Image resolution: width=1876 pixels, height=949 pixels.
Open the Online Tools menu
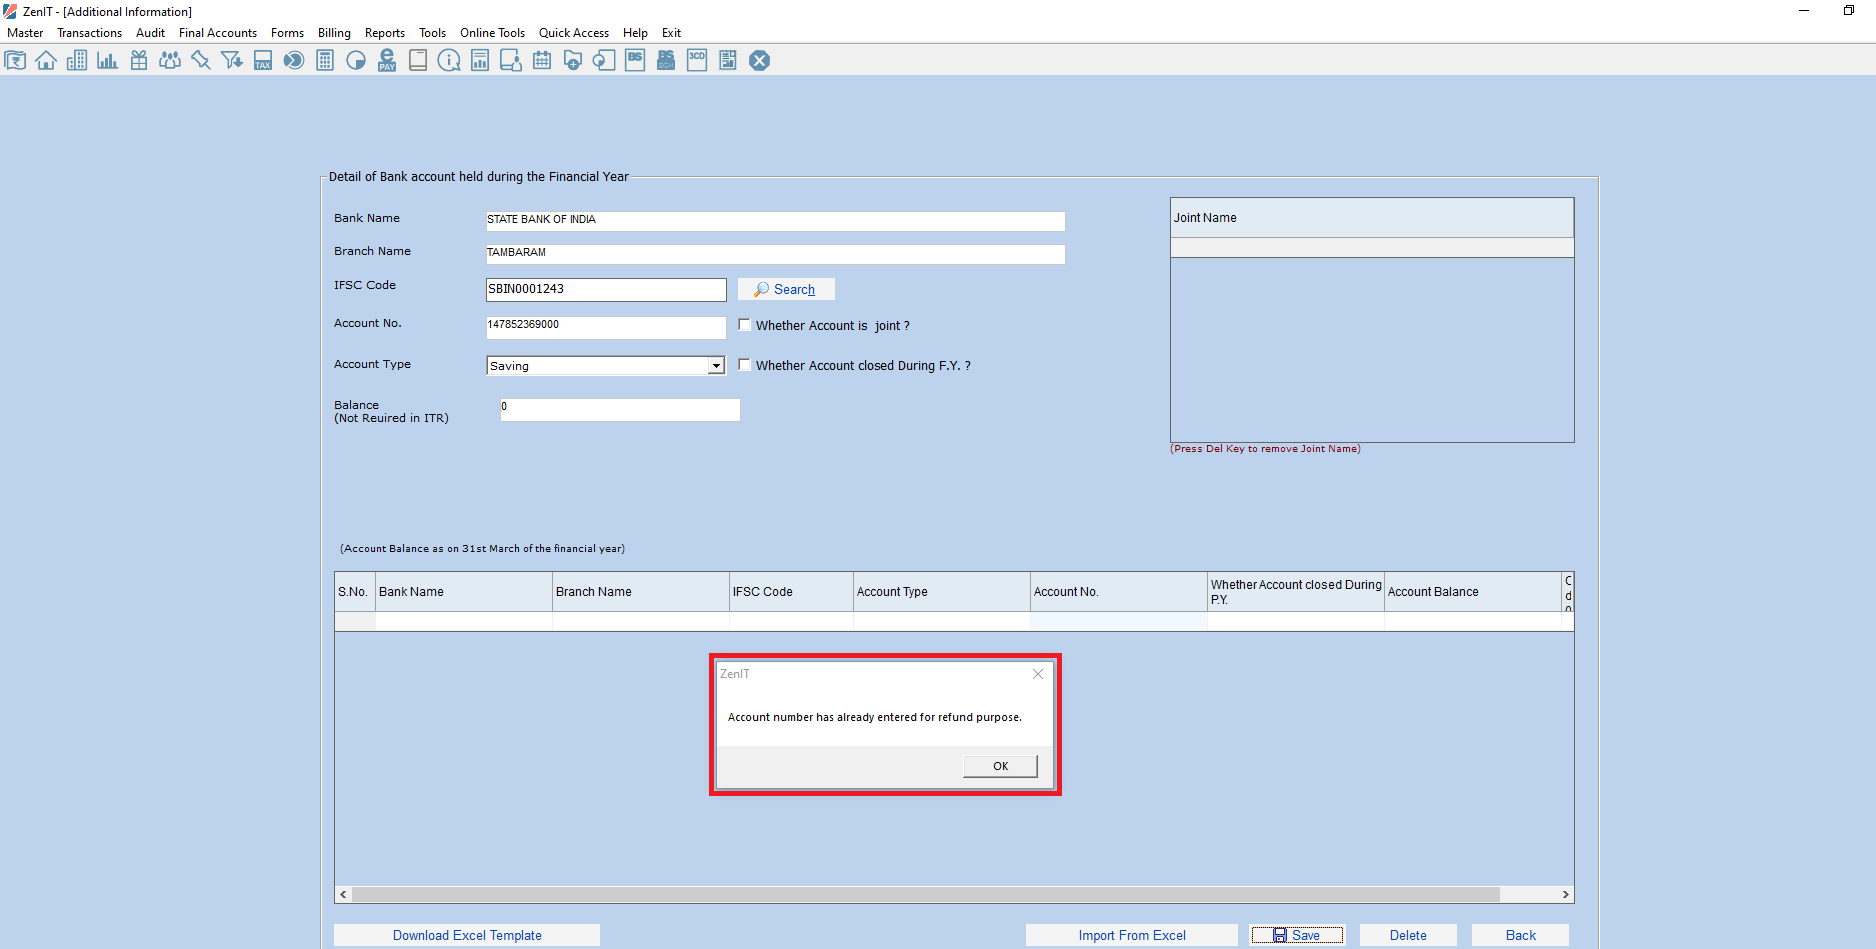pos(492,33)
